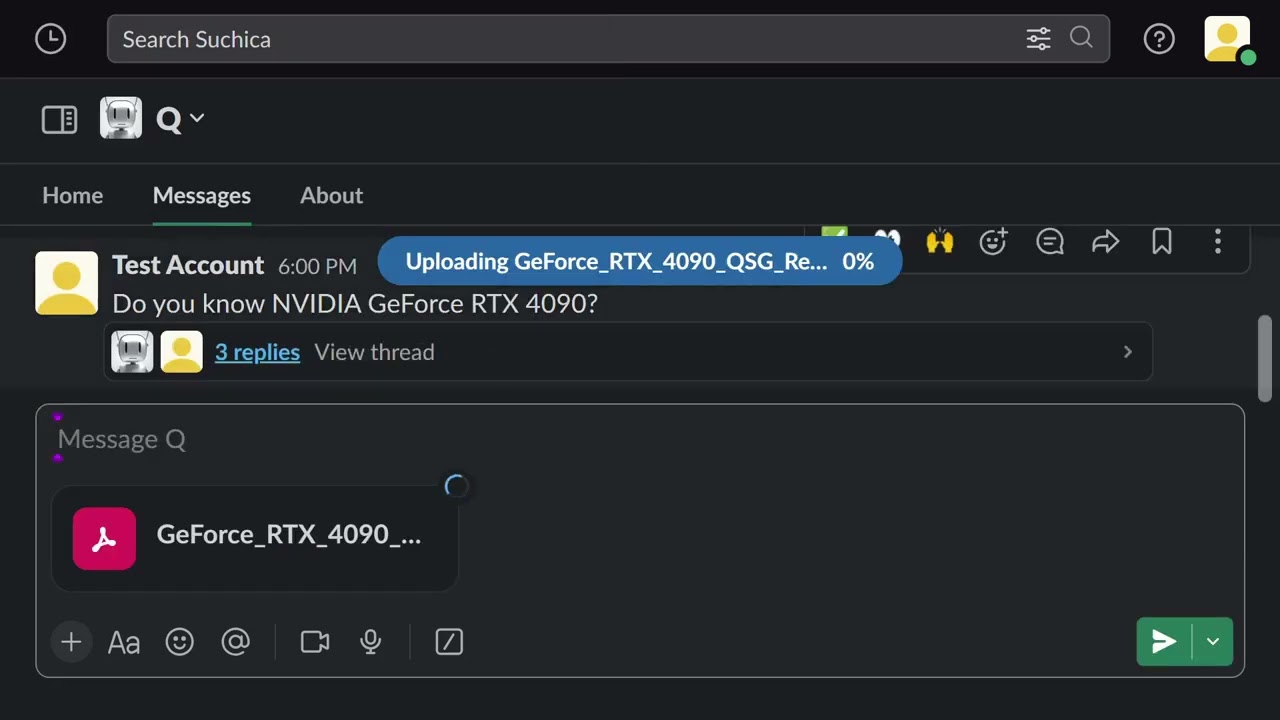Open more message actions menu
The height and width of the screenshot is (720, 1280).
click(1217, 241)
